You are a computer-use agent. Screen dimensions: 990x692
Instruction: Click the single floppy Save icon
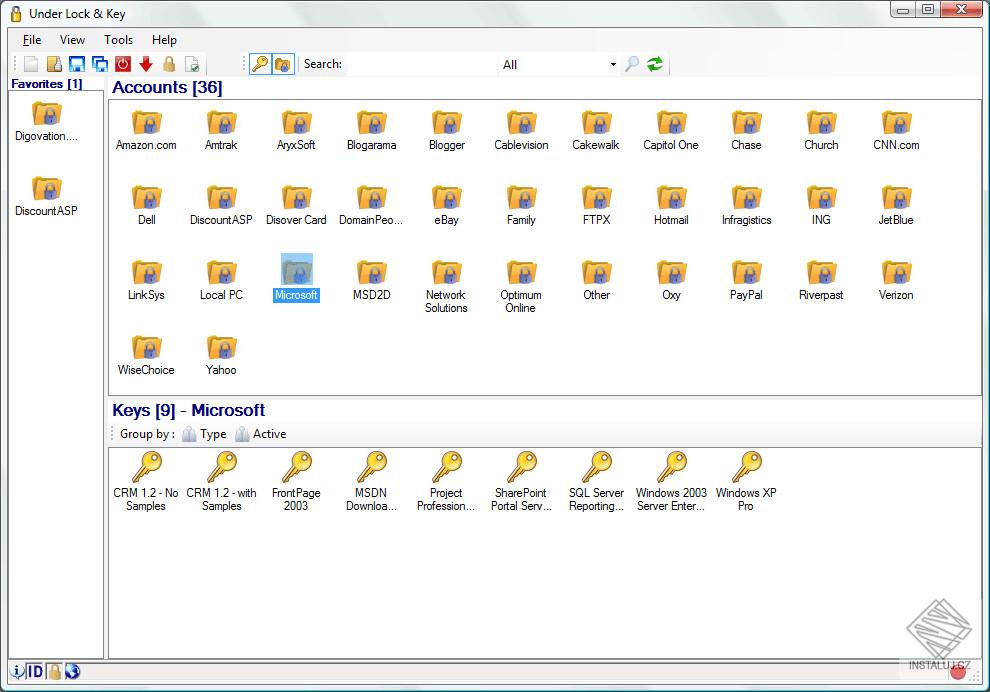click(77, 64)
